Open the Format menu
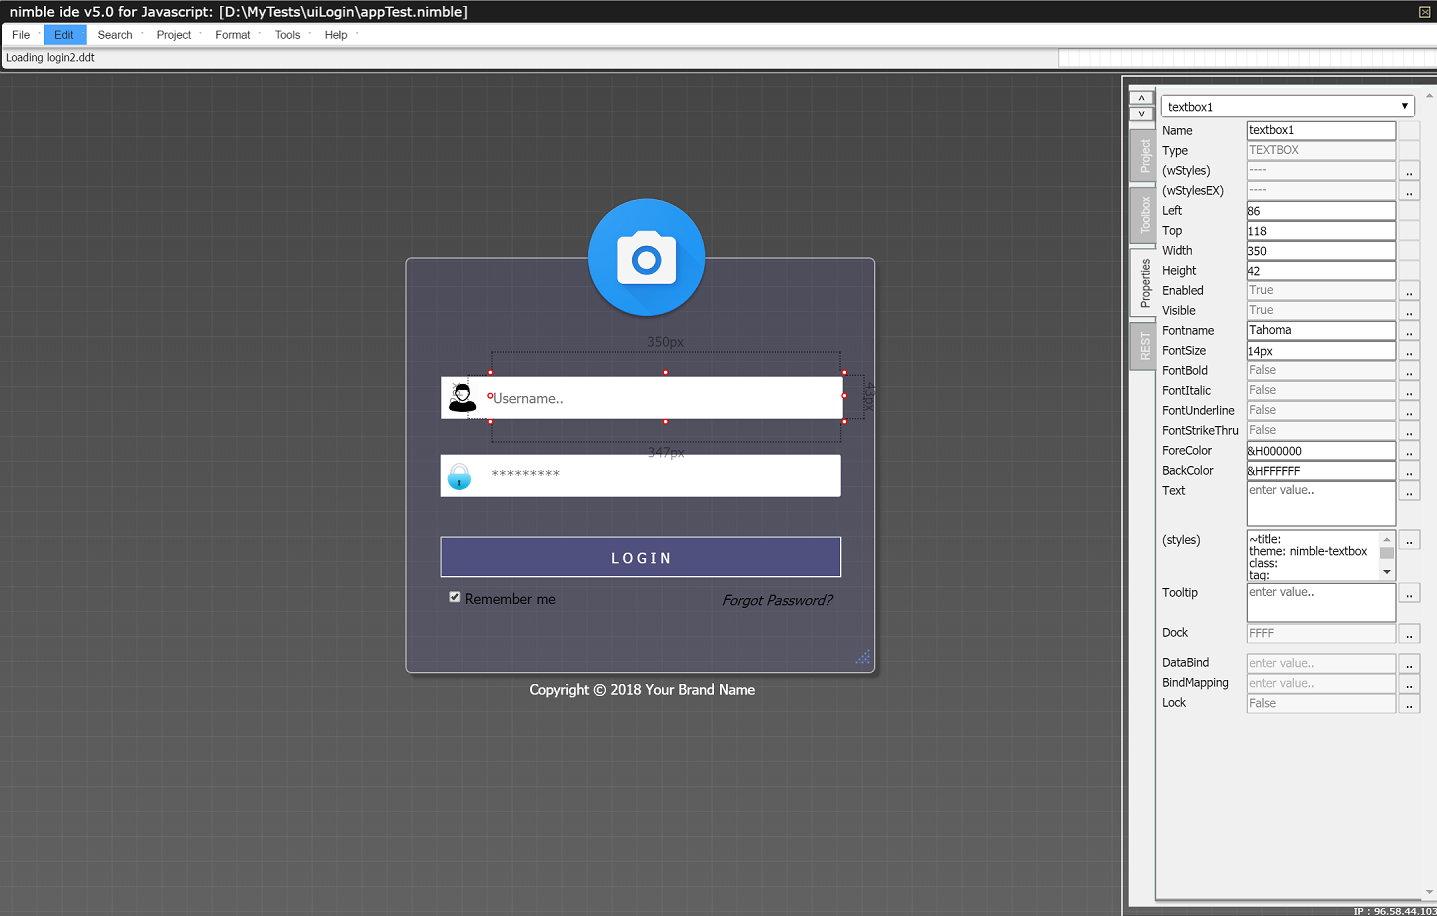The image size is (1437, 916). (233, 35)
